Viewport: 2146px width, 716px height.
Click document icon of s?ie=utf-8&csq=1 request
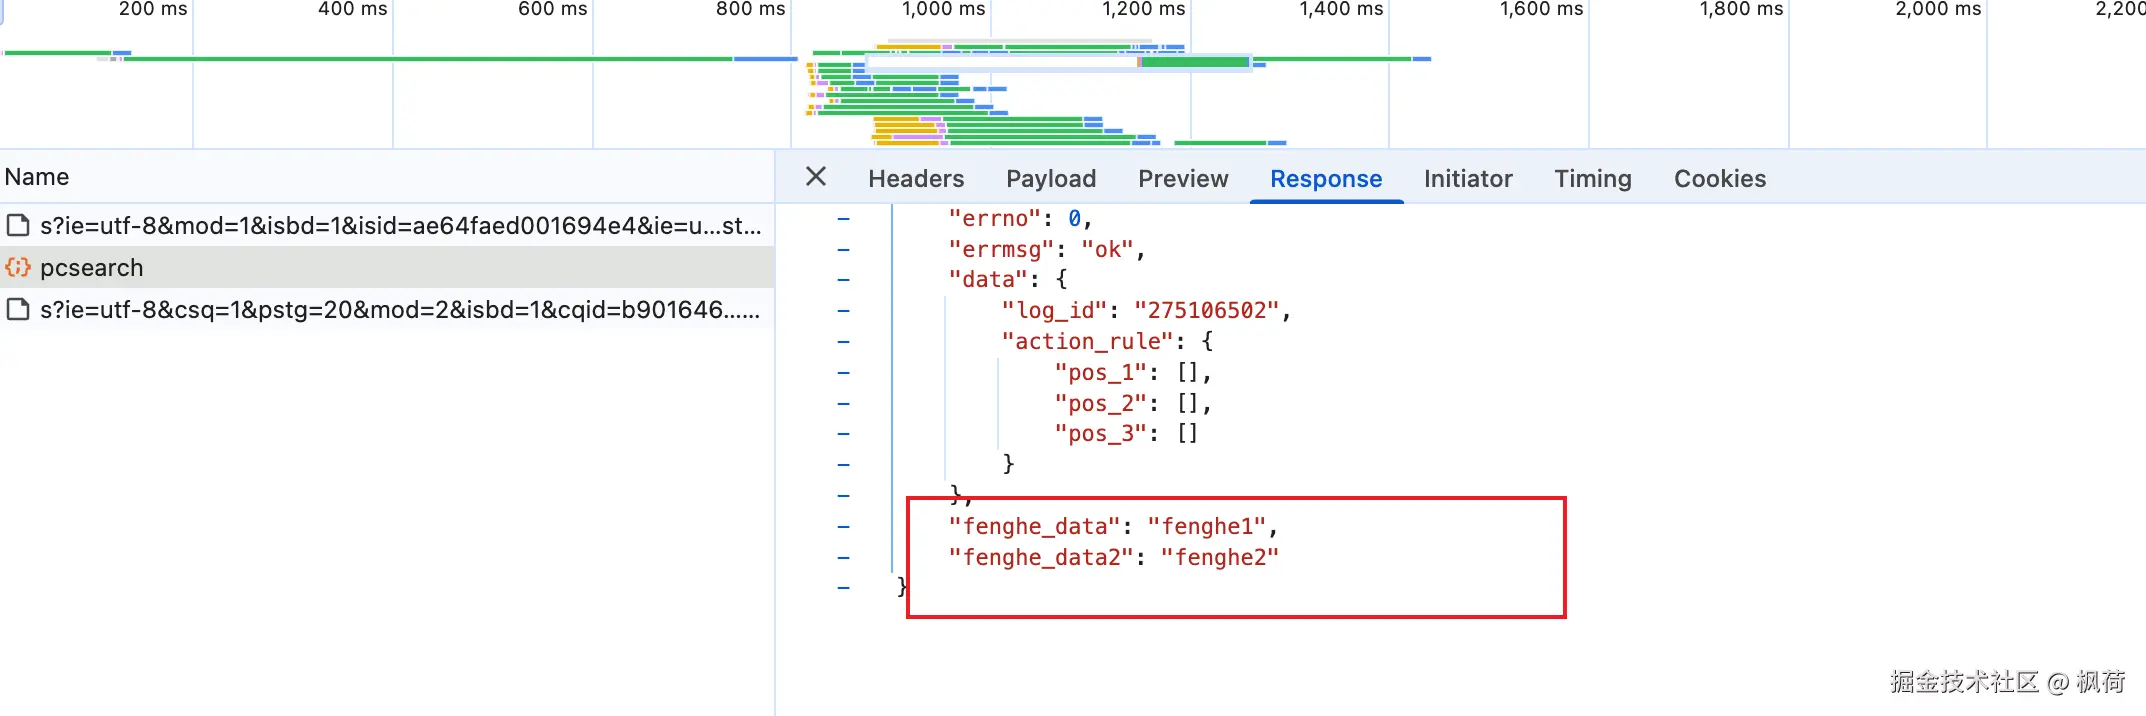(18, 309)
